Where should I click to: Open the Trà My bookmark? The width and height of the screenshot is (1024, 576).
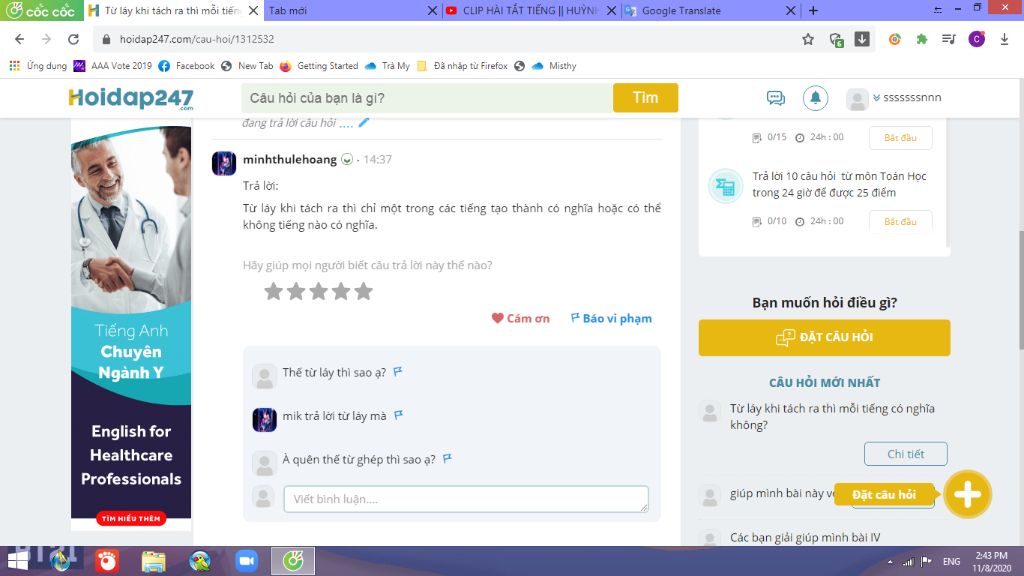pos(388,66)
